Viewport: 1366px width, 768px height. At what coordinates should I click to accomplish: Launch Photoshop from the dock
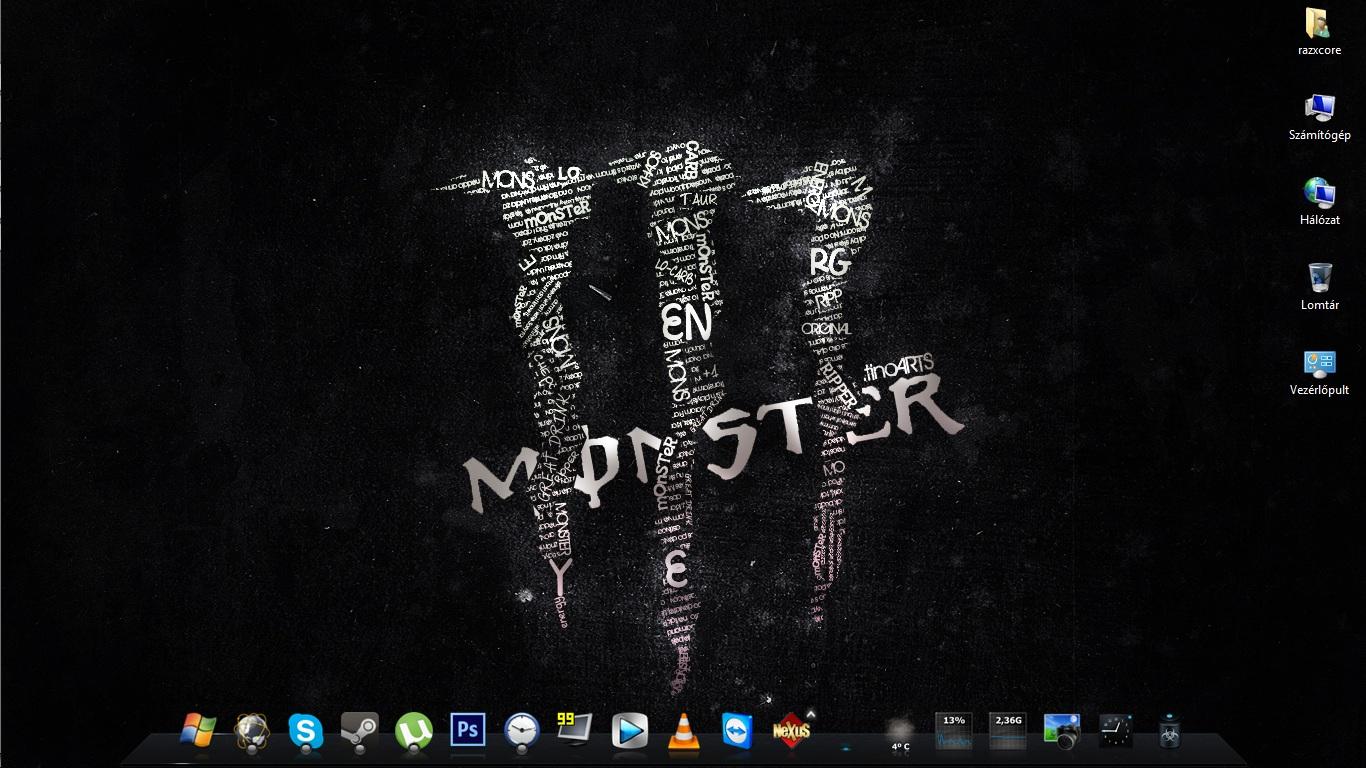467,730
